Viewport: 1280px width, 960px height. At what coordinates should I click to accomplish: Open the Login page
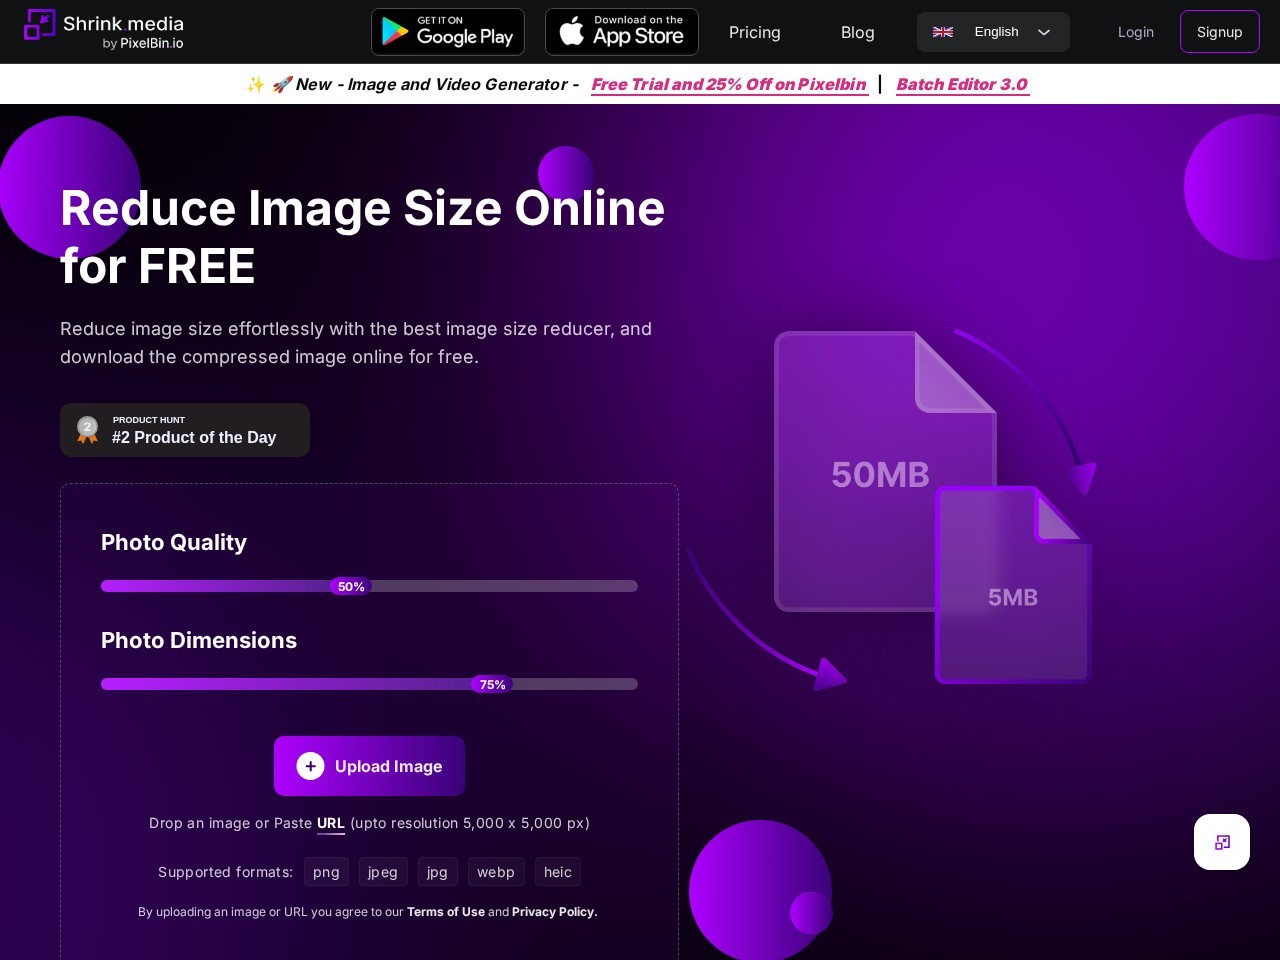pyautogui.click(x=1136, y=32)
